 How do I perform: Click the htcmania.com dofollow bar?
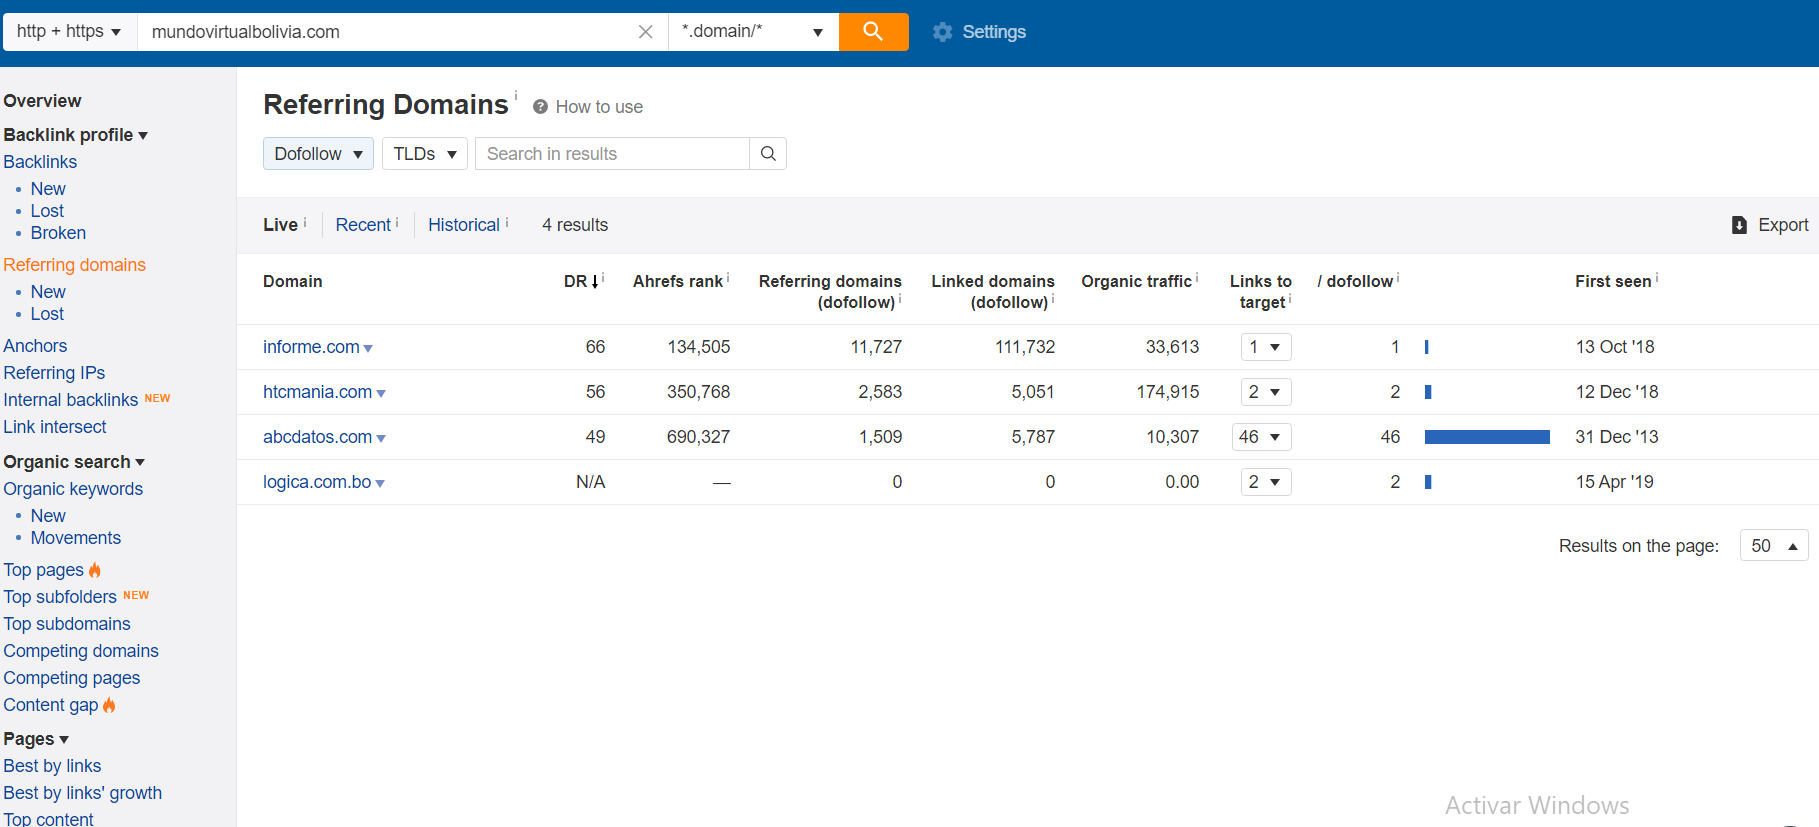[x=1428, y=392]
